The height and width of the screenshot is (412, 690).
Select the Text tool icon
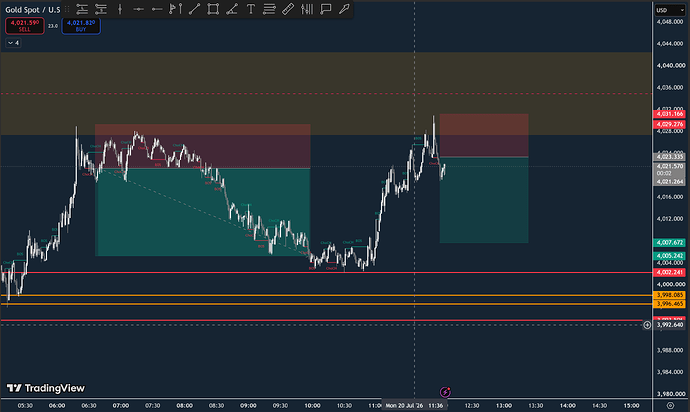(x=250, y=9)
